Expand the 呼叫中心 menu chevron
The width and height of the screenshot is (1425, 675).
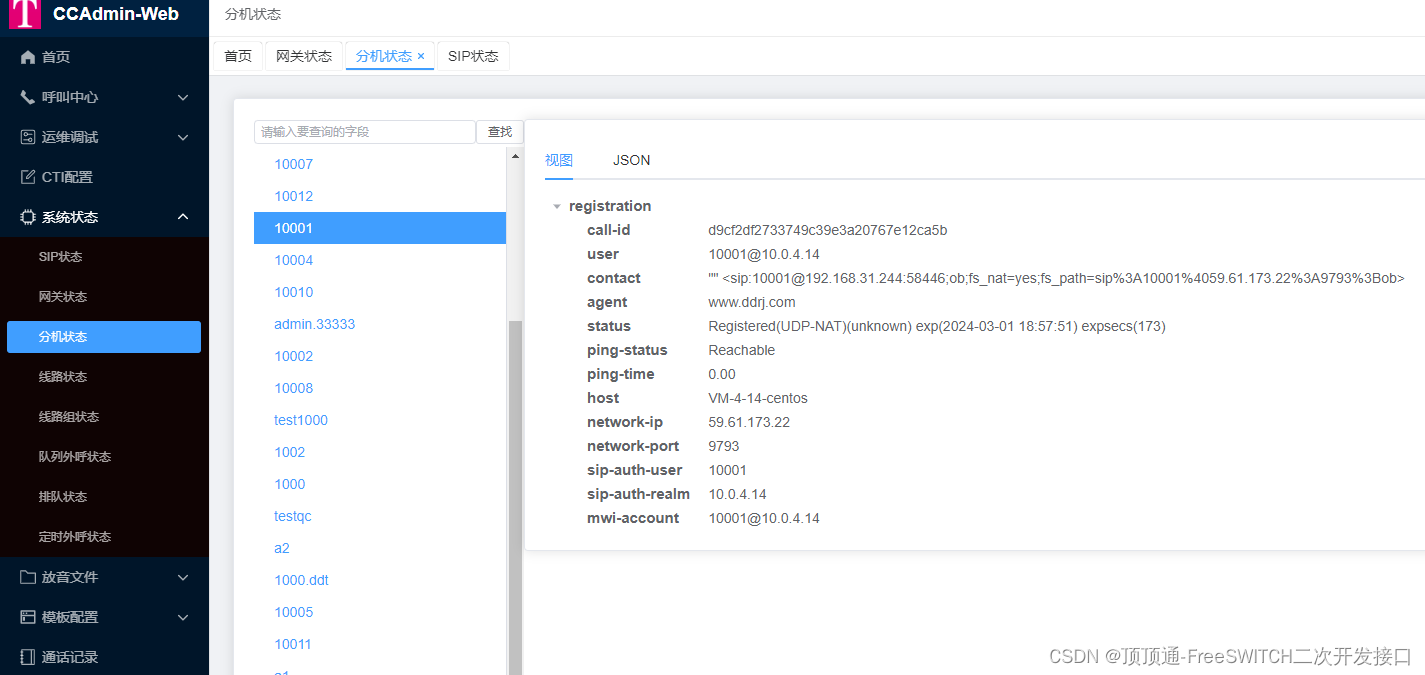182,97
